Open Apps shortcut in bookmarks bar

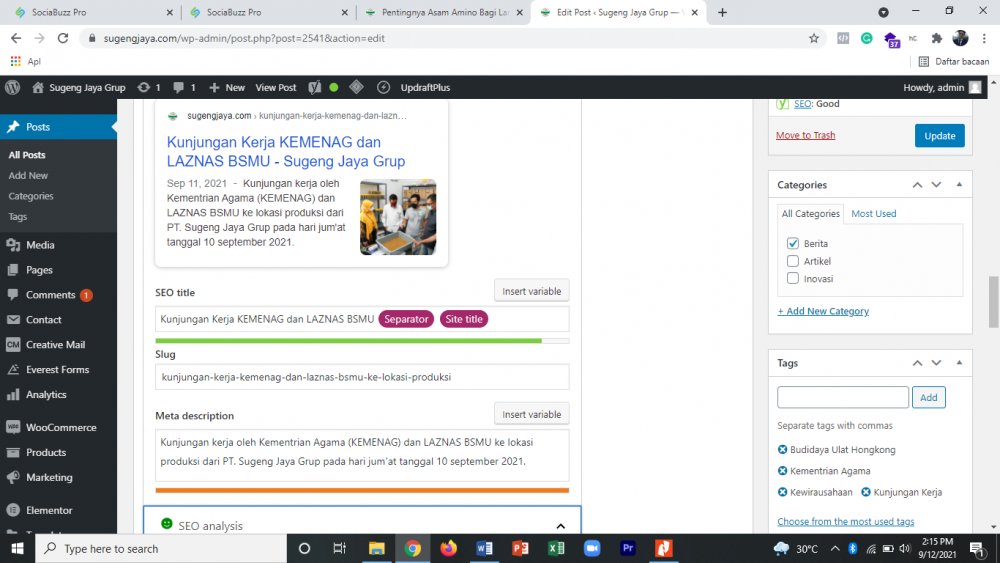[x=26, y=61]
